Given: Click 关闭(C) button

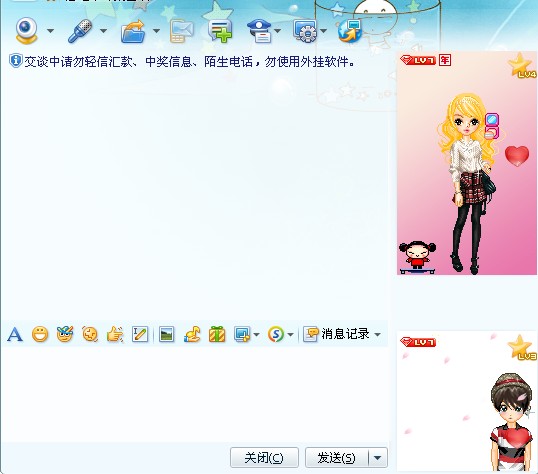Looking at the screenshot, I should point(264,458).
